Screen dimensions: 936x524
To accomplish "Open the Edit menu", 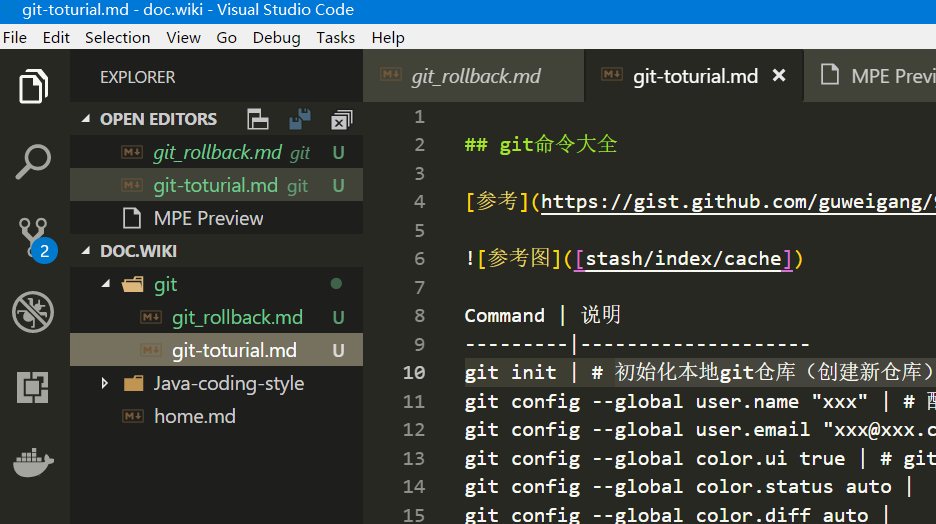I will [56, 38].
